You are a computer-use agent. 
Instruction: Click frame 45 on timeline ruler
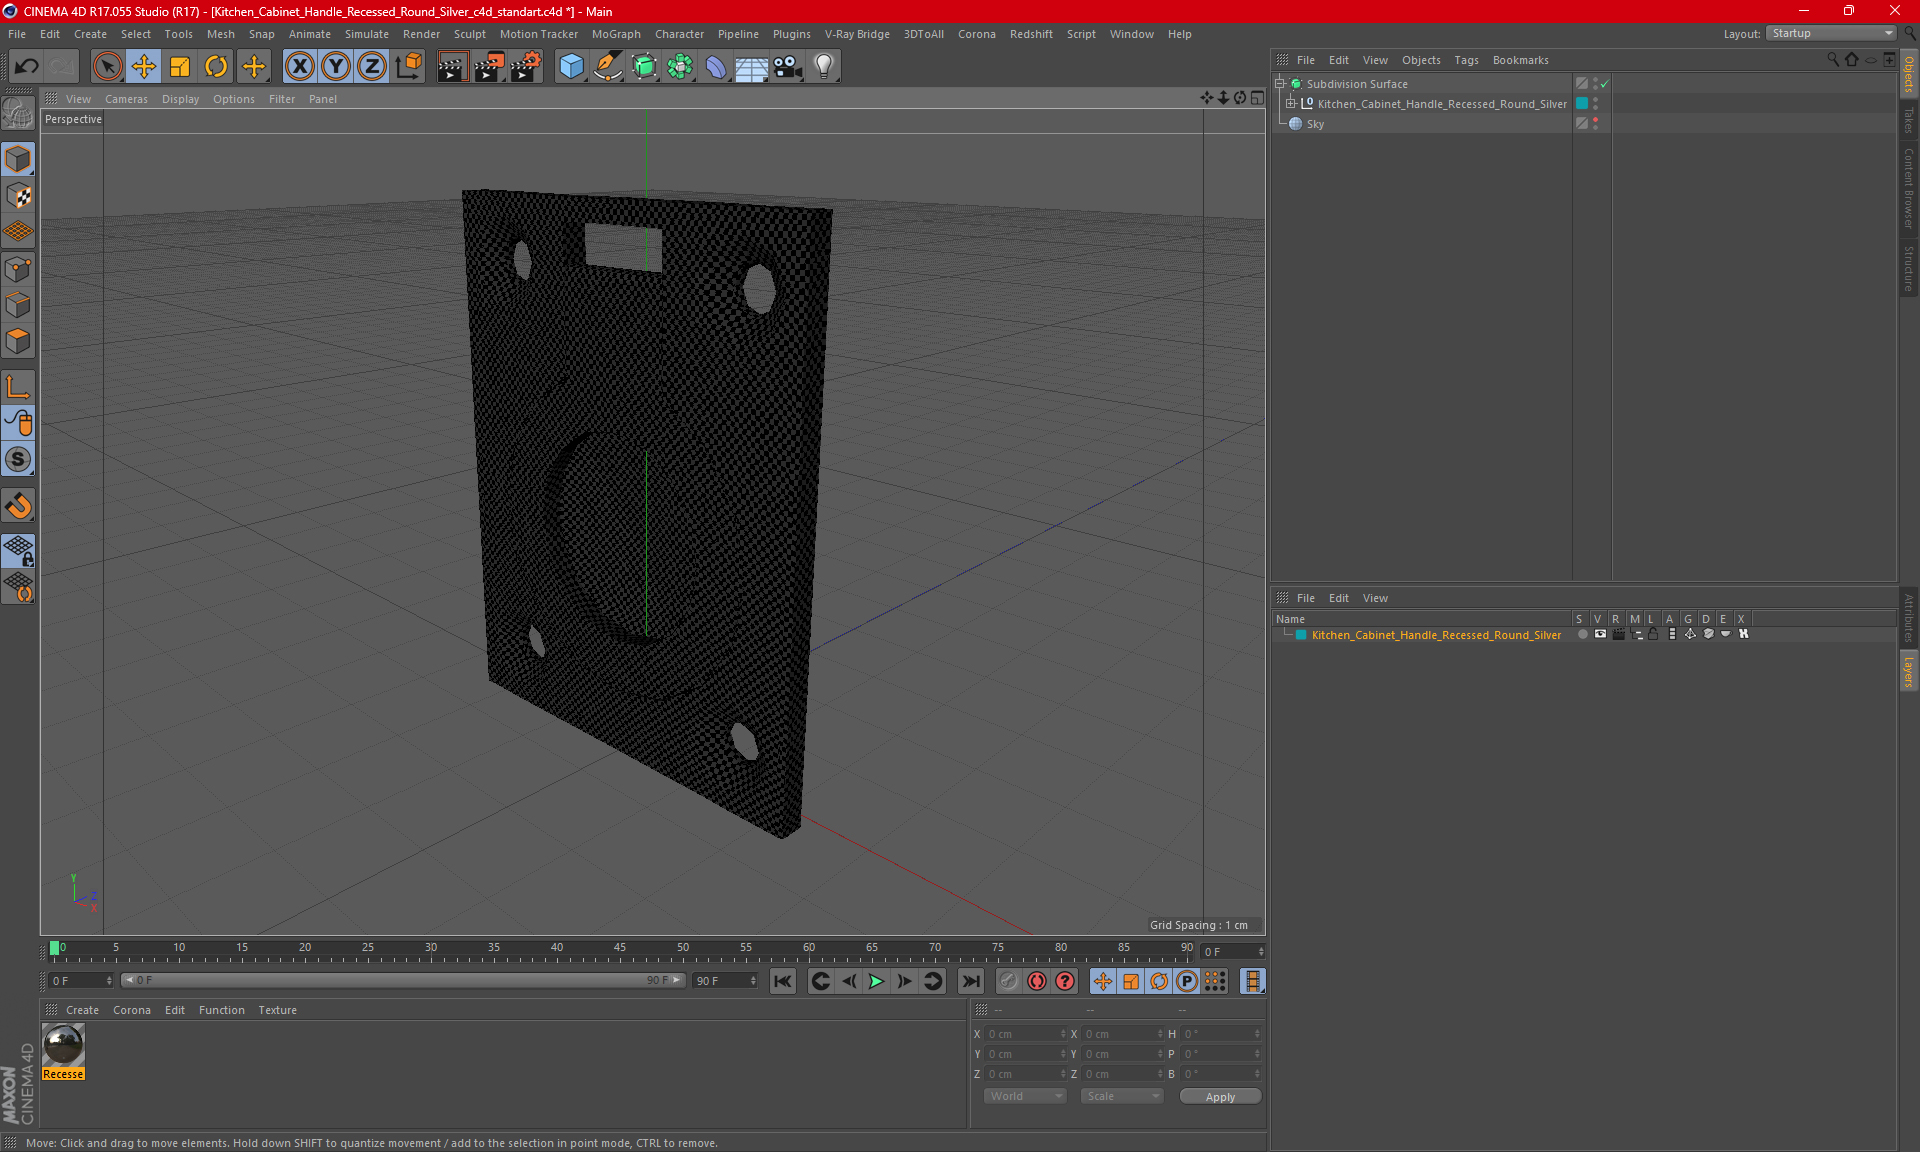tap(620, 948)
